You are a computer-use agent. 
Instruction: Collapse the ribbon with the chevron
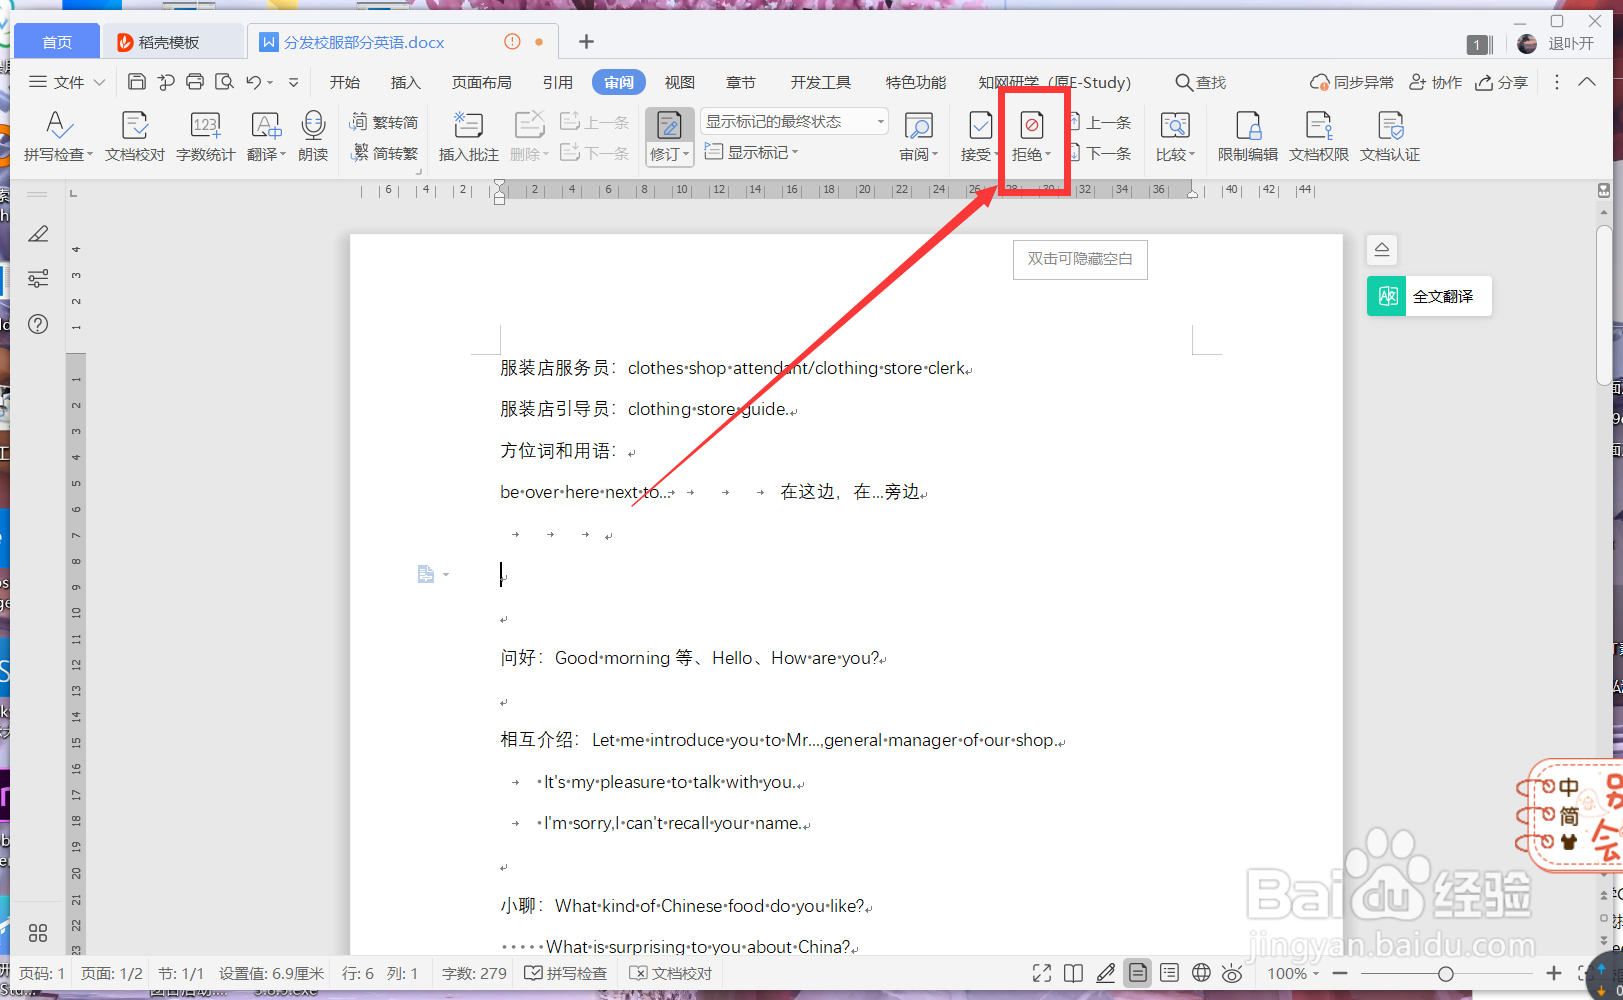click(x=1587, y=82)
